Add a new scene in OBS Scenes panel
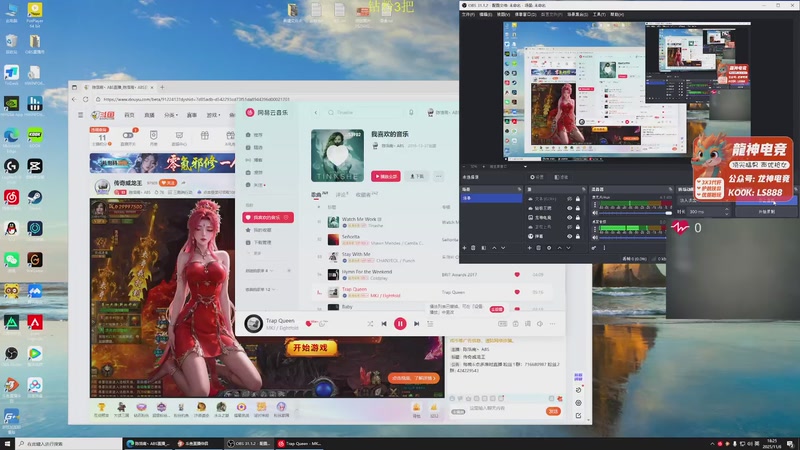The height and width of the screenshot is (450, 800). tap(464, 248)
